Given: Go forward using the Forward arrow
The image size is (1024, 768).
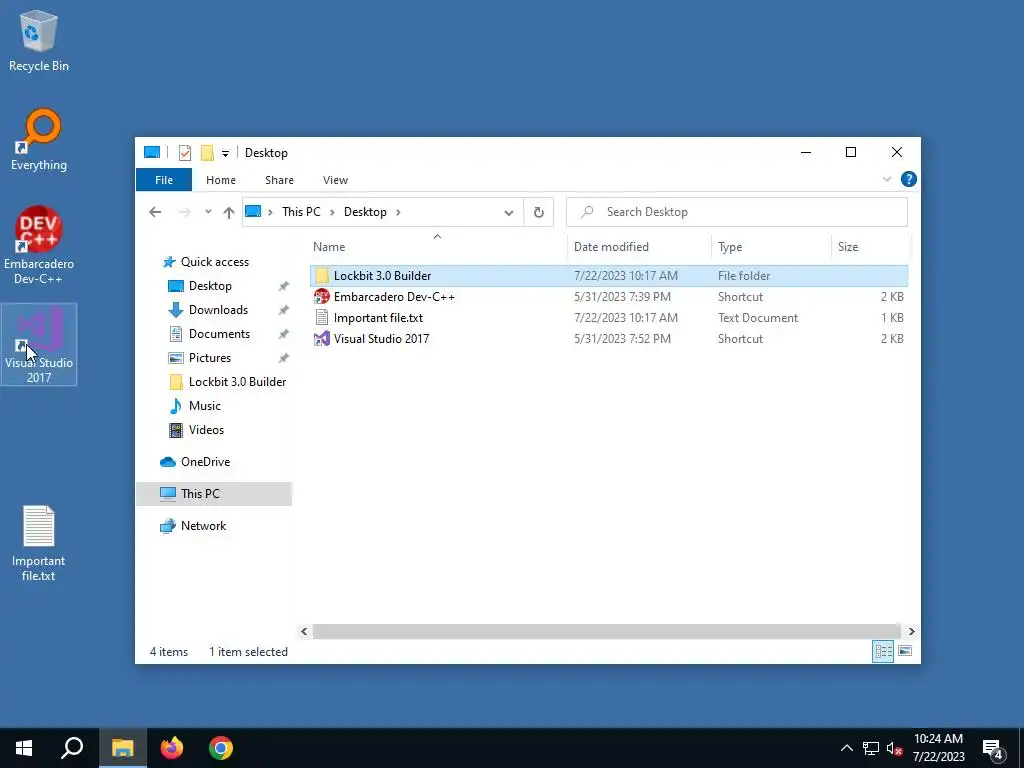Looking at the screenshot, I should click(x=185, y=212).
